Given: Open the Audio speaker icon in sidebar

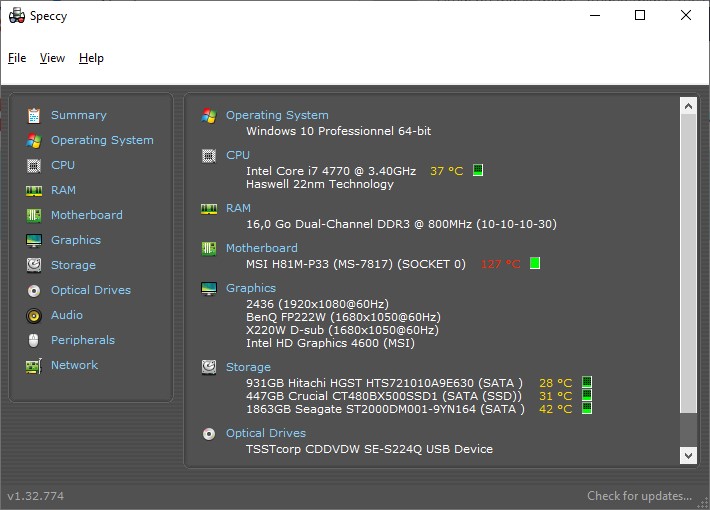Looking at the screenshot, I should [34, 315].
